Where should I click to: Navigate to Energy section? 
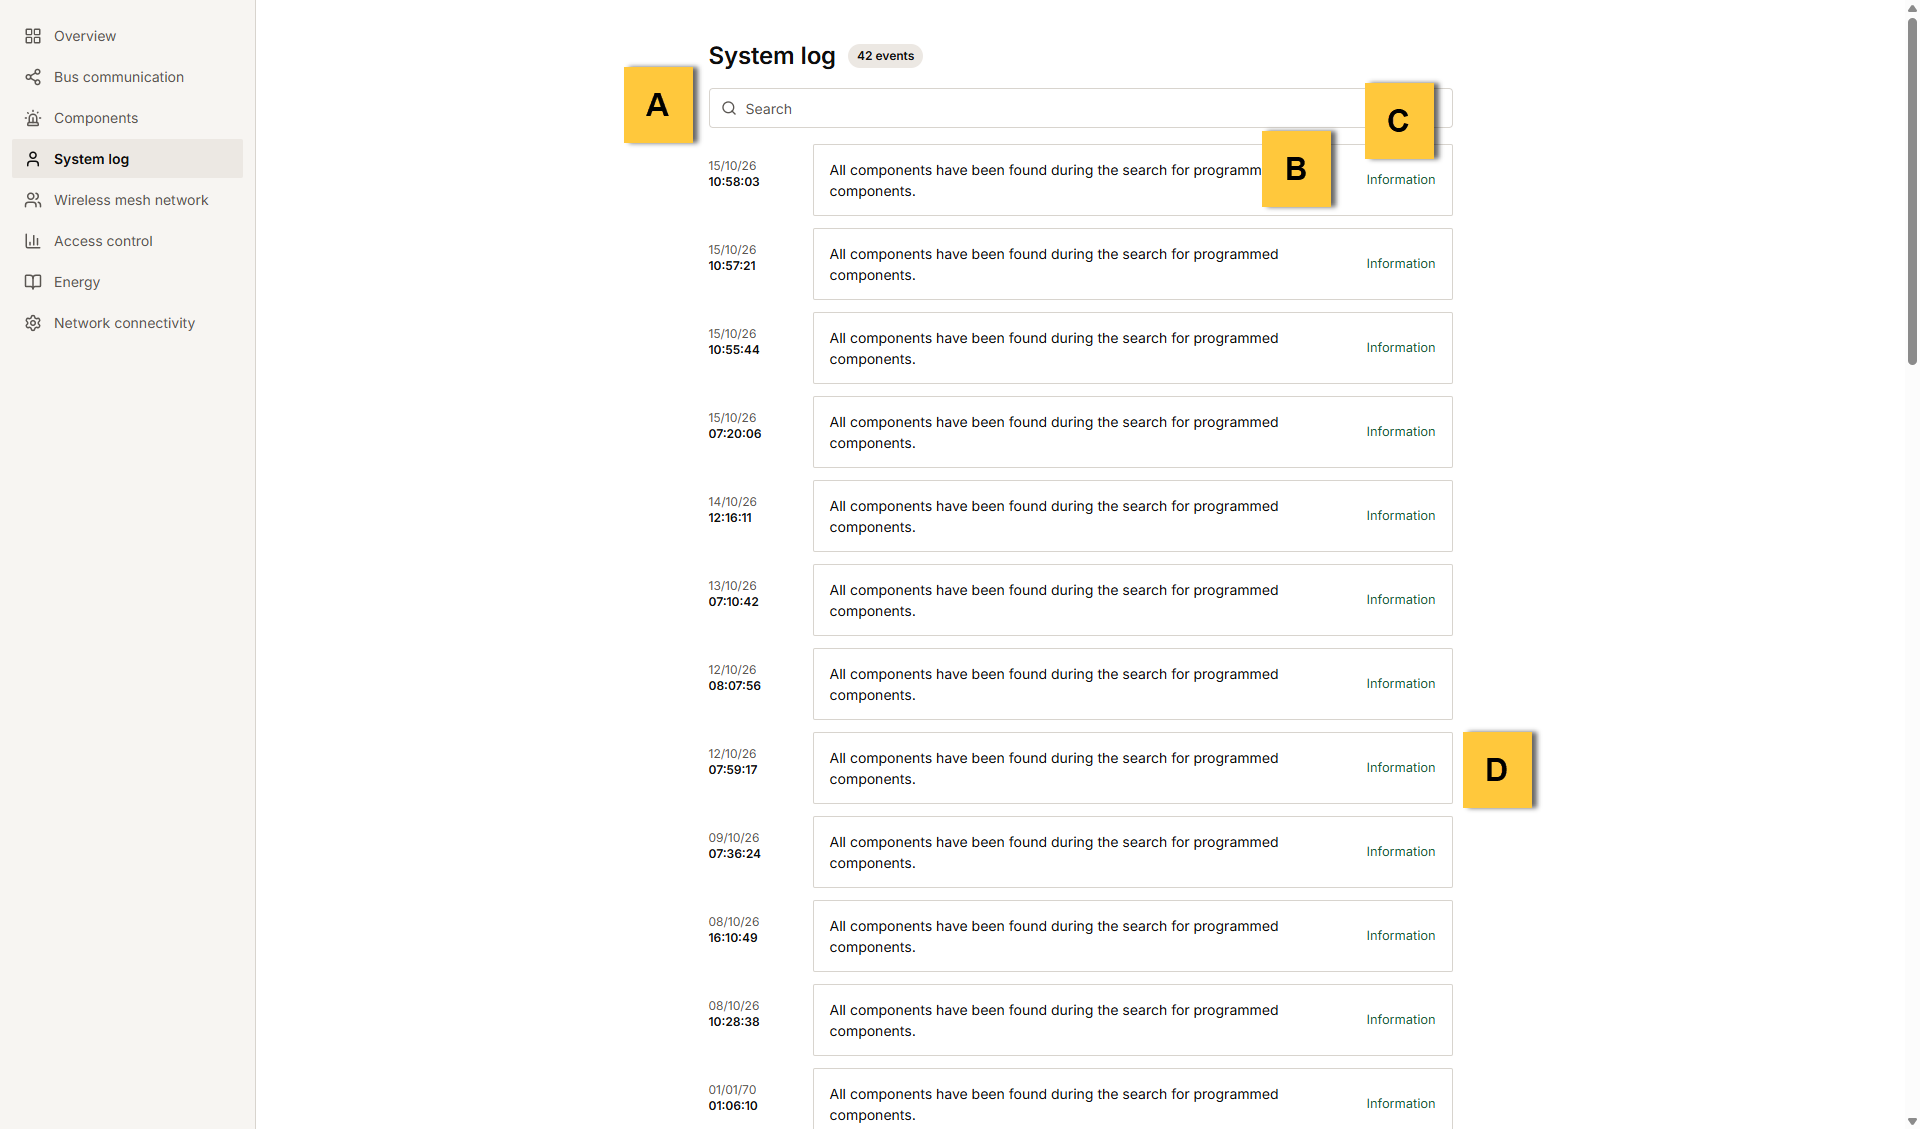pos(127,282)
